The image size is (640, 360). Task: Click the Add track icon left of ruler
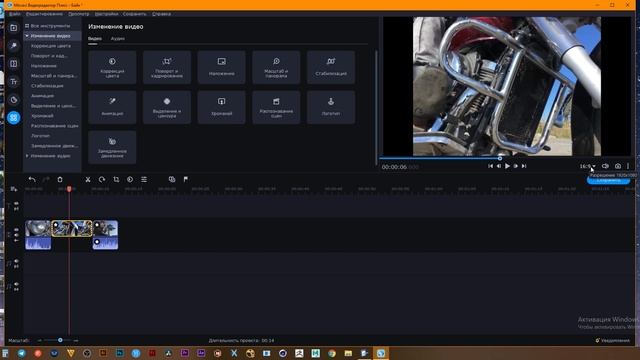pyautogui.click(x=13, y=189)
